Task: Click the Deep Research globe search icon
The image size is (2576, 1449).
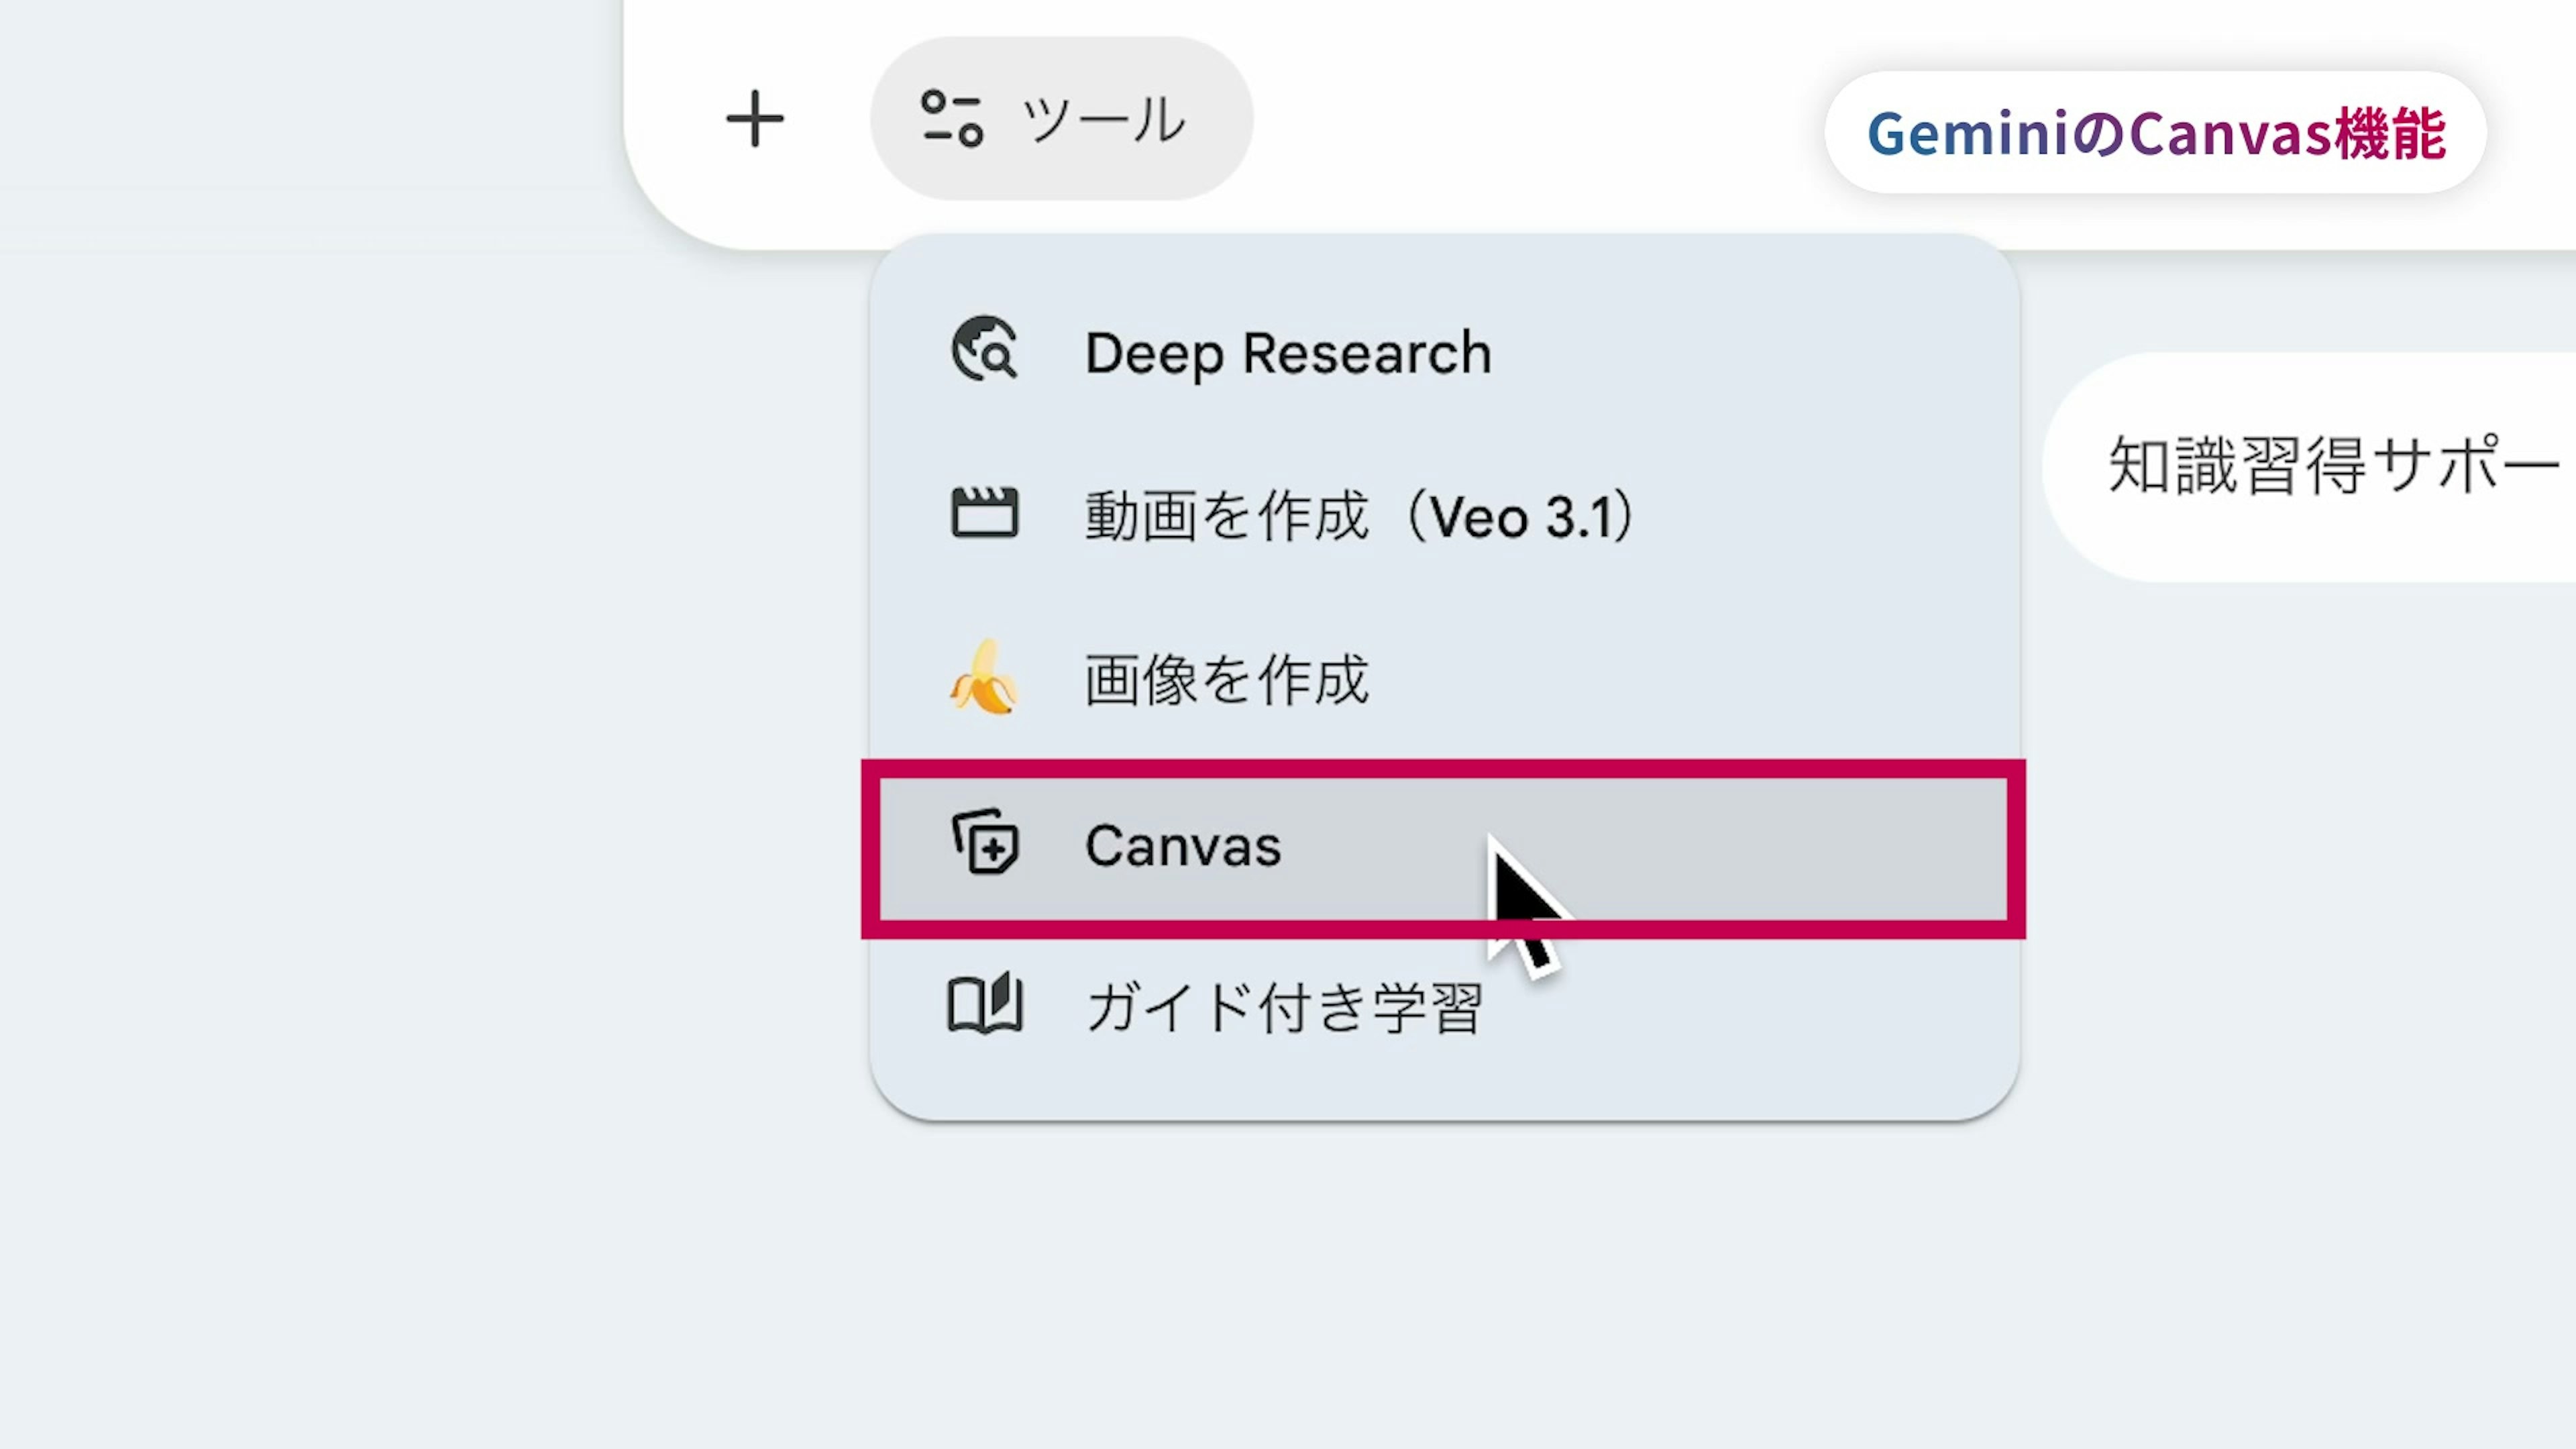Action: click(x=984, y=350)
